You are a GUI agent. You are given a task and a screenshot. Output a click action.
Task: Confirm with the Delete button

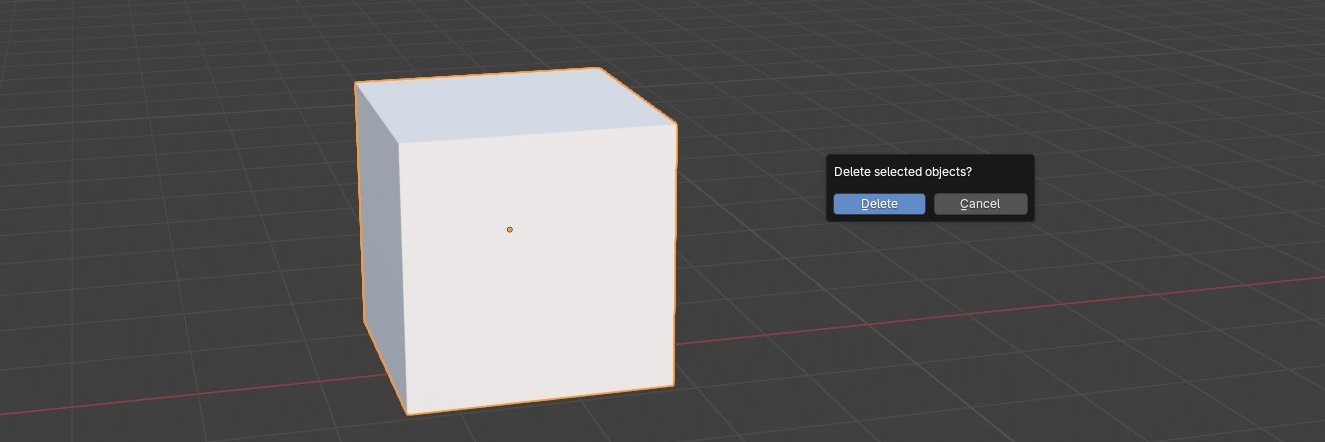click(879, 204)
